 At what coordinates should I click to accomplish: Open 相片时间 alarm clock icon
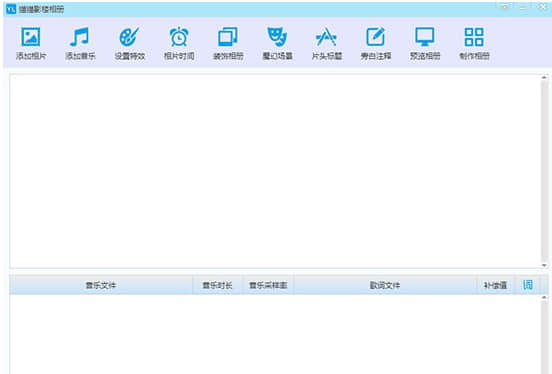click(x=179, y=37)
